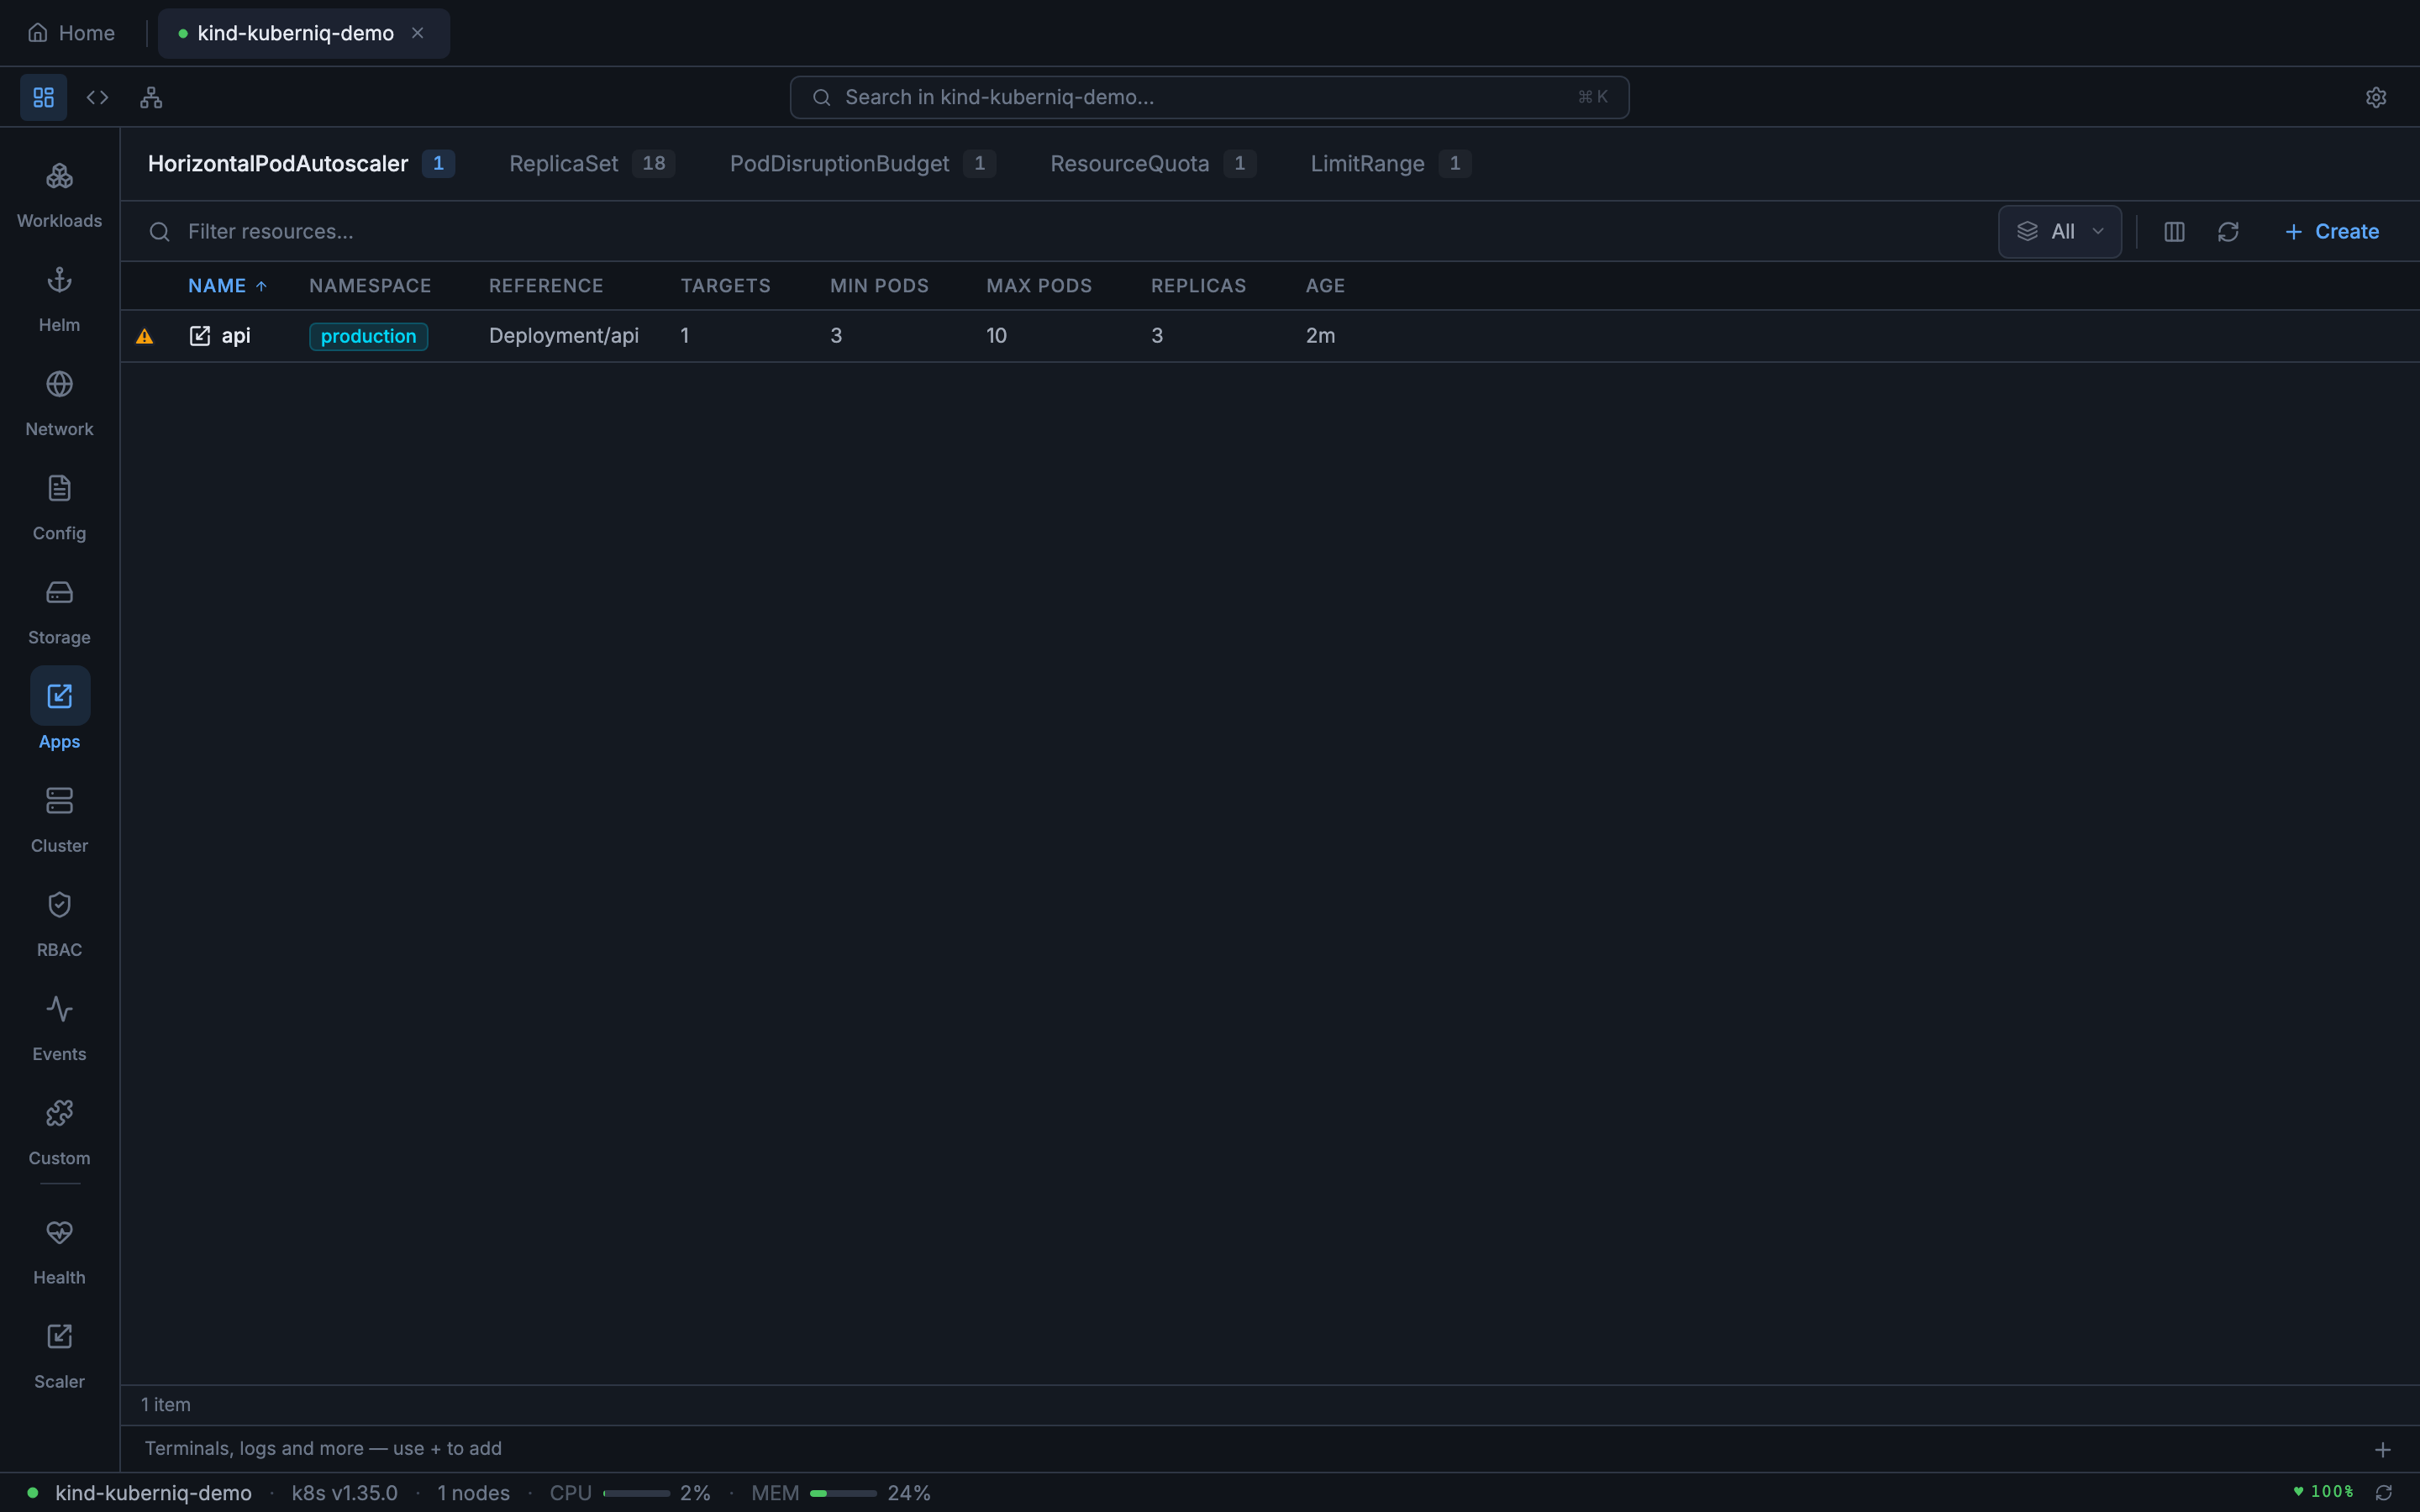2420x1512 pixels.
Task: Select the production namespace badge
Action: [x=368, y=335]
